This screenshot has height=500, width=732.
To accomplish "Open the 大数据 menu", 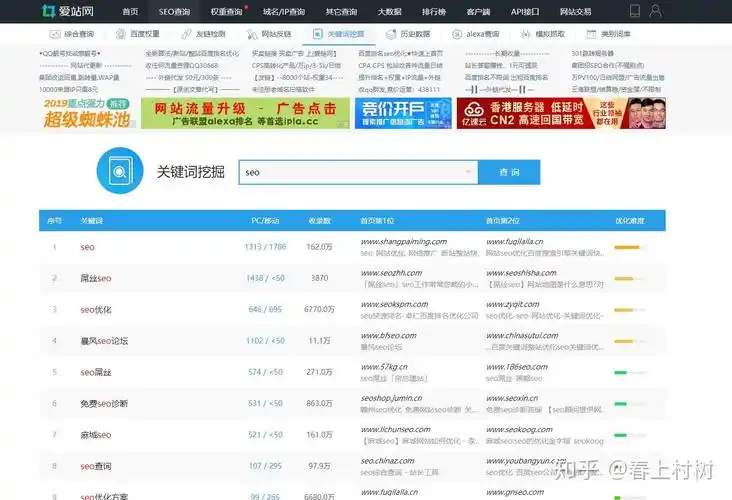I will click(x=389, y=12).
